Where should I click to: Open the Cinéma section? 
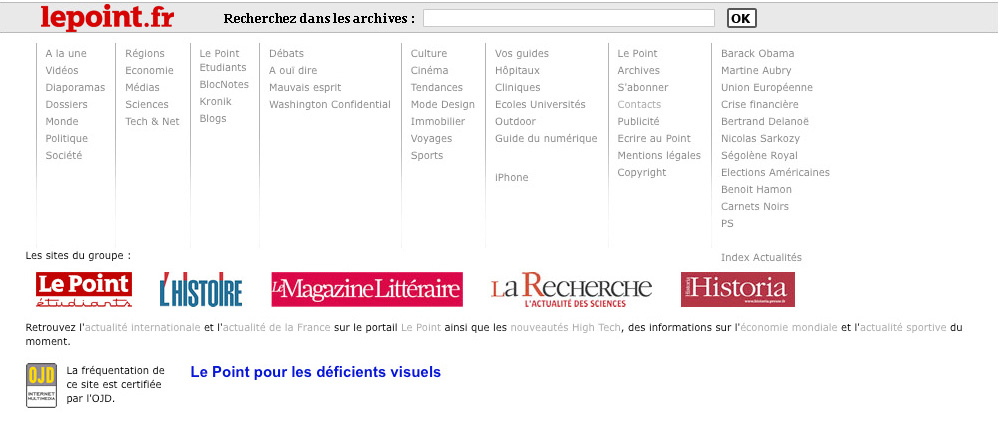429,70
